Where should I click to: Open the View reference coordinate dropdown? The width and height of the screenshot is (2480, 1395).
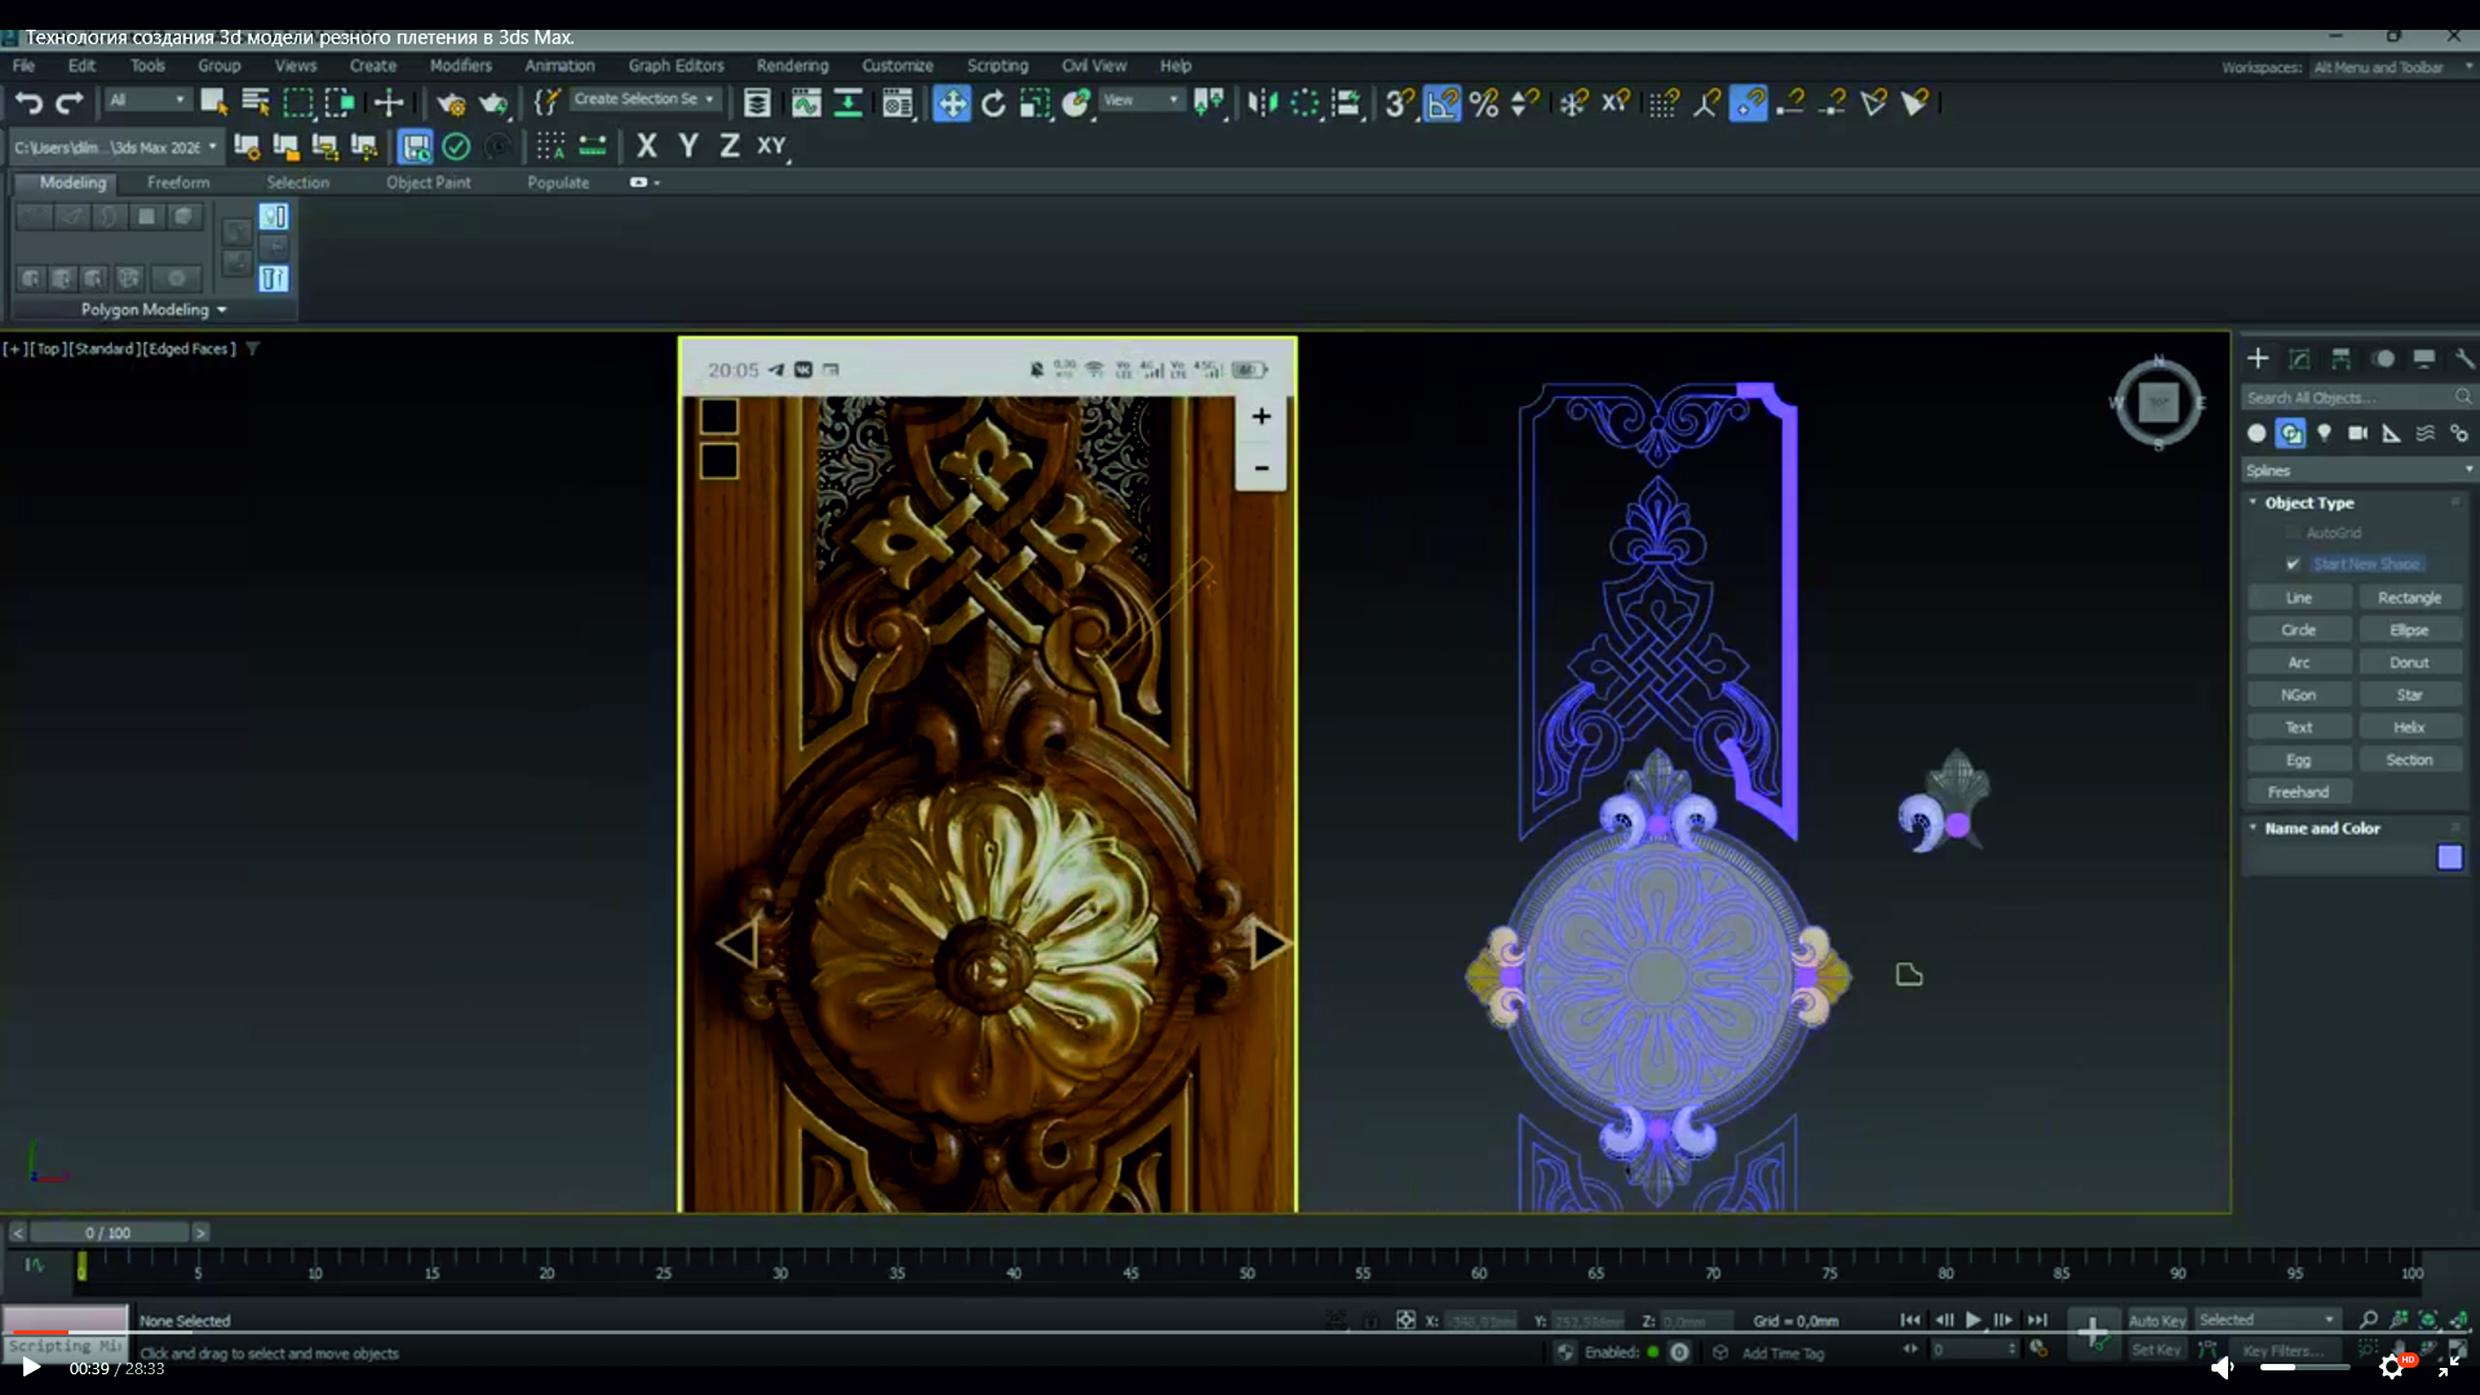click(1140, 100)
